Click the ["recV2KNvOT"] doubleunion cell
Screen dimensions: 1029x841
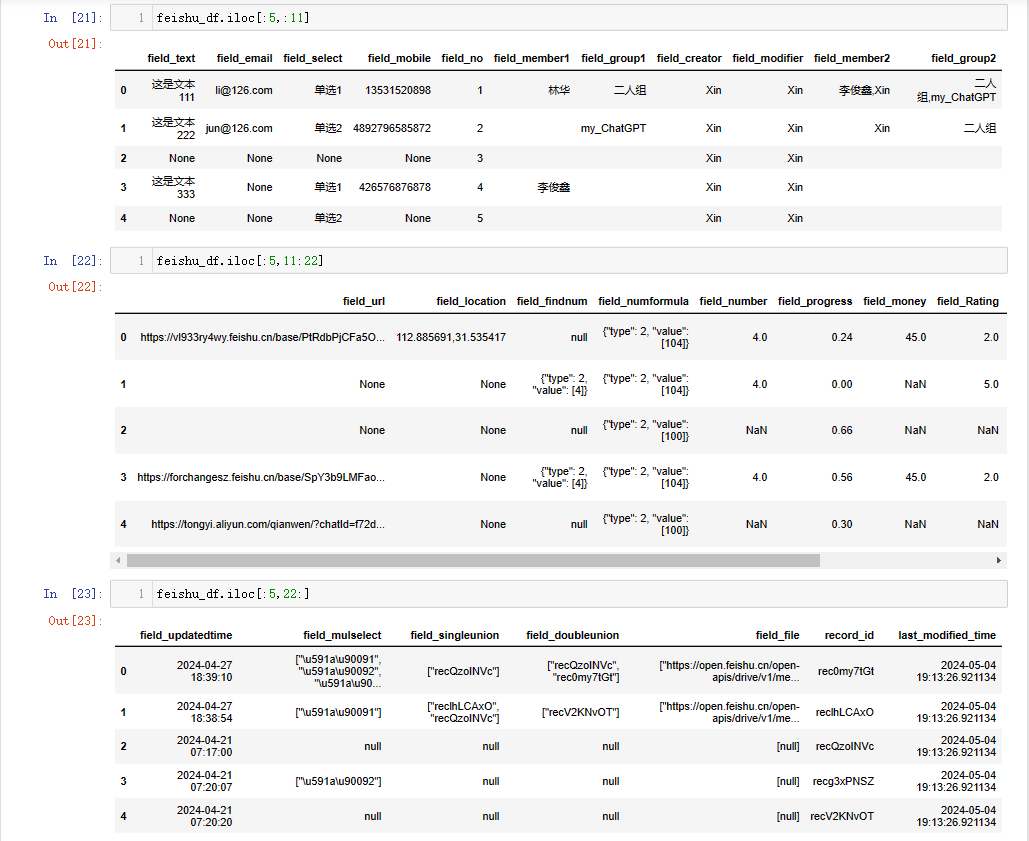click(x=580, y=712)
